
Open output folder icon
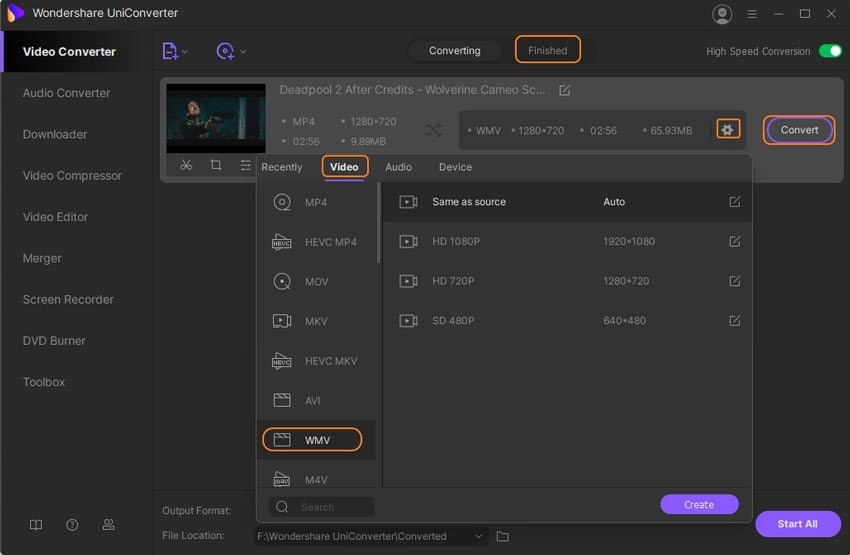(x=503, y=536)
